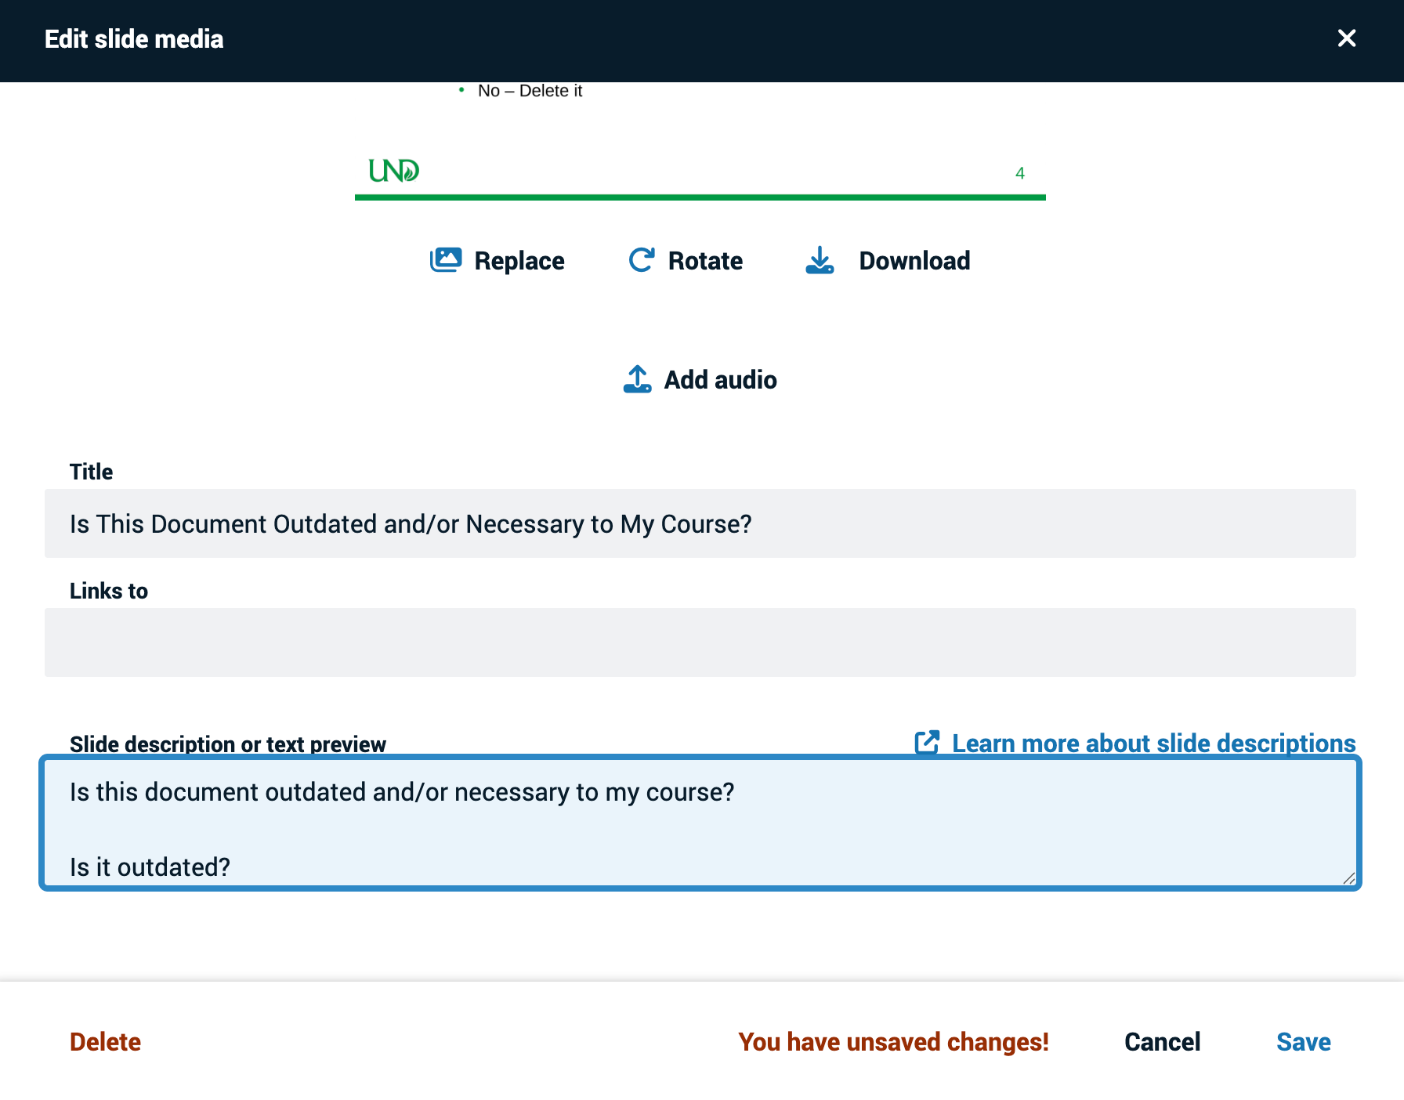Click the external link icon beside slide descriptions

[927, 743]
